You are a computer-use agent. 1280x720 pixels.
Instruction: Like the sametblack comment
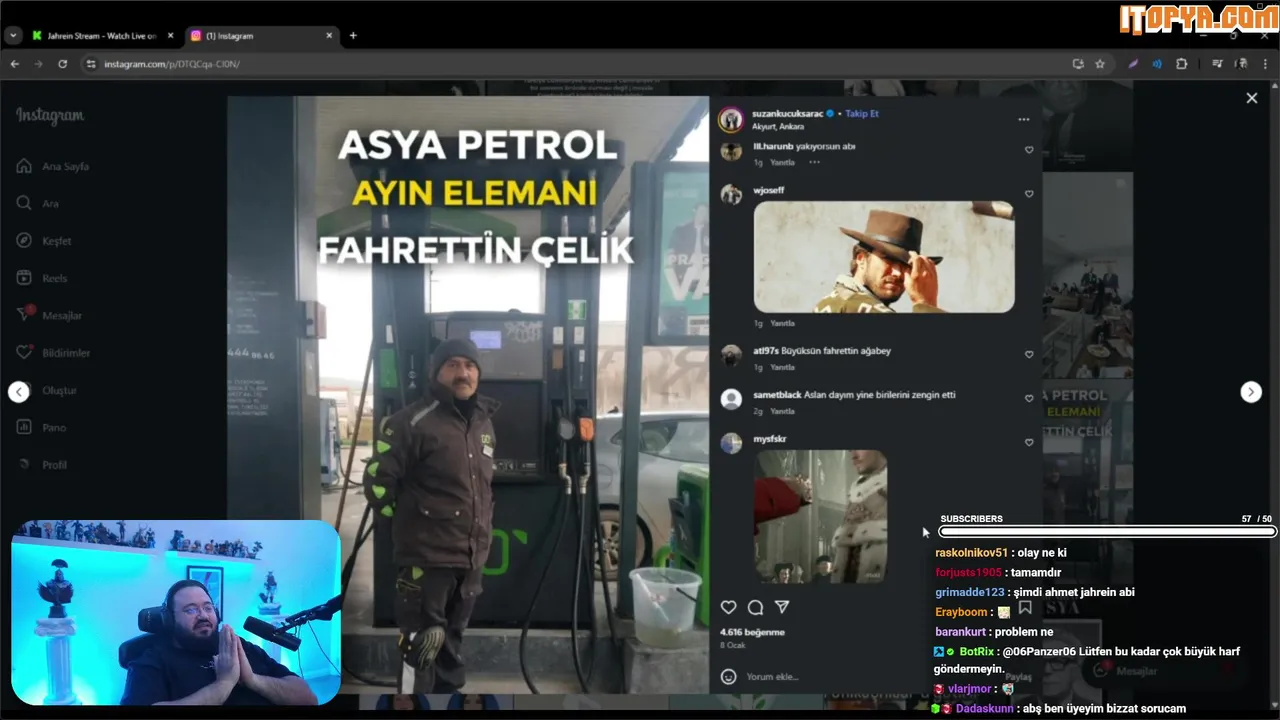coord(1028,398)
